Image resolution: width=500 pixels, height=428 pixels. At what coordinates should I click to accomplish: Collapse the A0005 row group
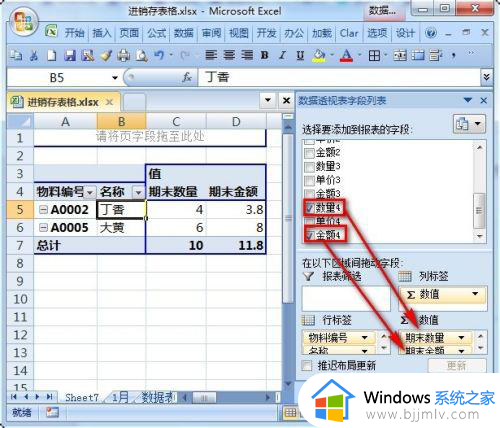pyautogui.click(x=43, y=227)
